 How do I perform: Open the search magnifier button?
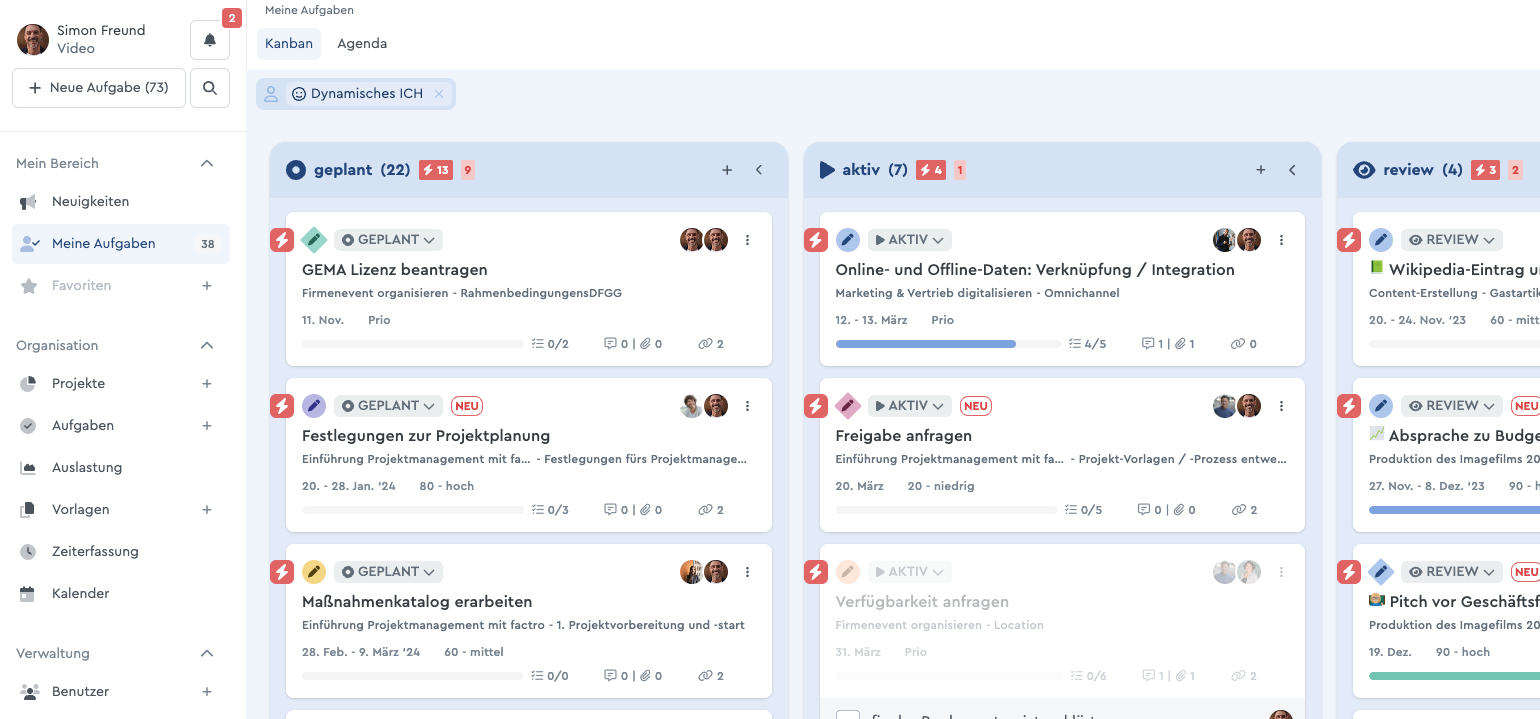210,88
